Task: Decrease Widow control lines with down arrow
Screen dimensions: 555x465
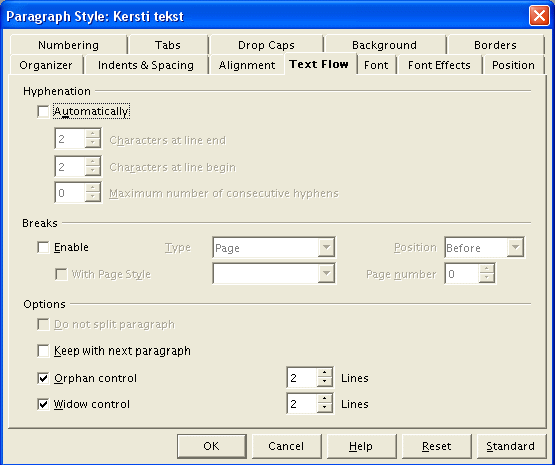Action: [325, 408]
